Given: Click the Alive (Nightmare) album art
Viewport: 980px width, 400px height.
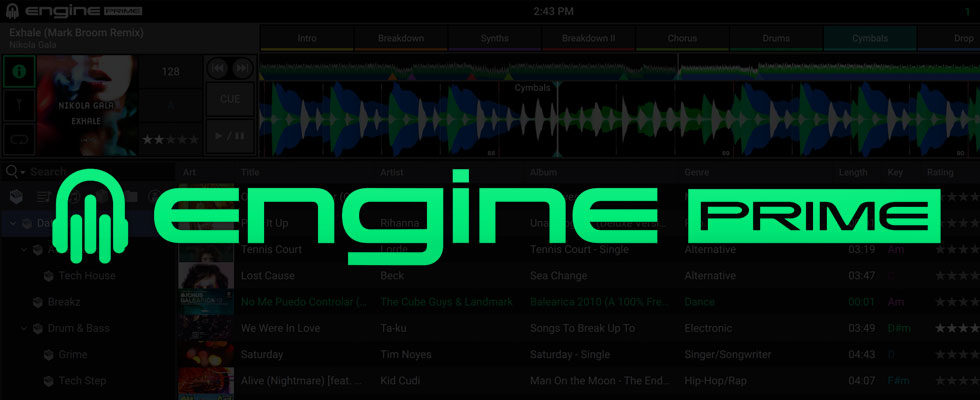Looking at the screenshot, I should 206,381.
